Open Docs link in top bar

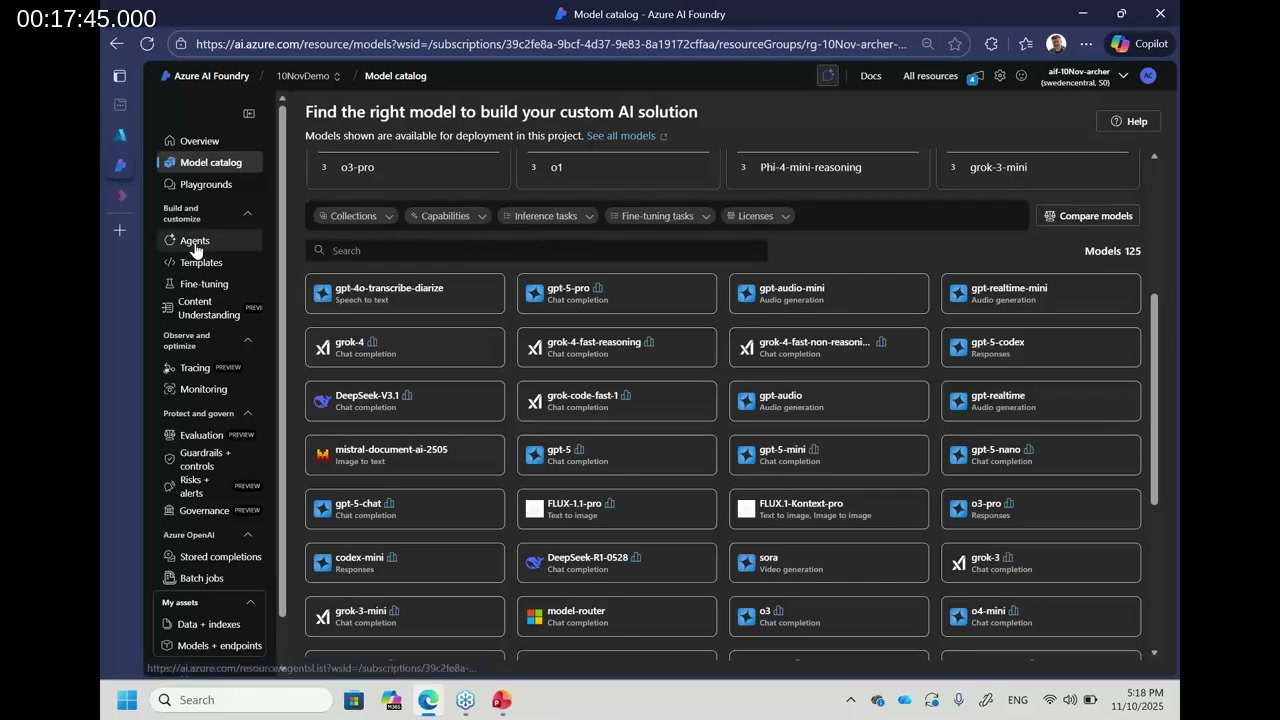[871, 76]
